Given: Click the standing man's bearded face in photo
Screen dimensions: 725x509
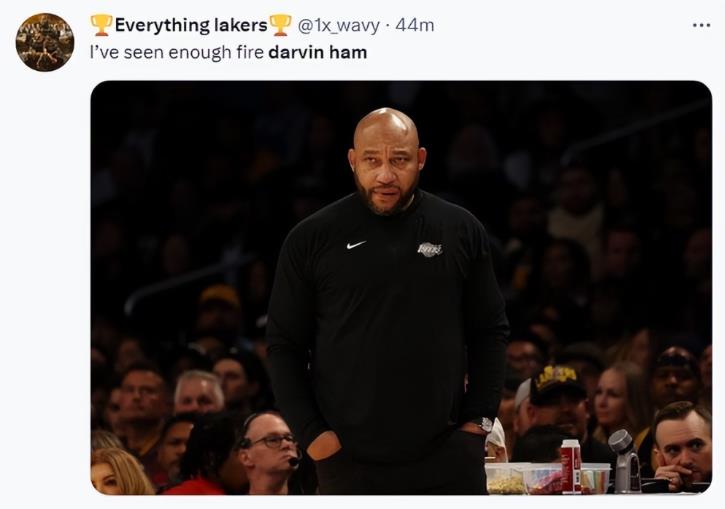Looking at the screenshot, I should [386, 165].
